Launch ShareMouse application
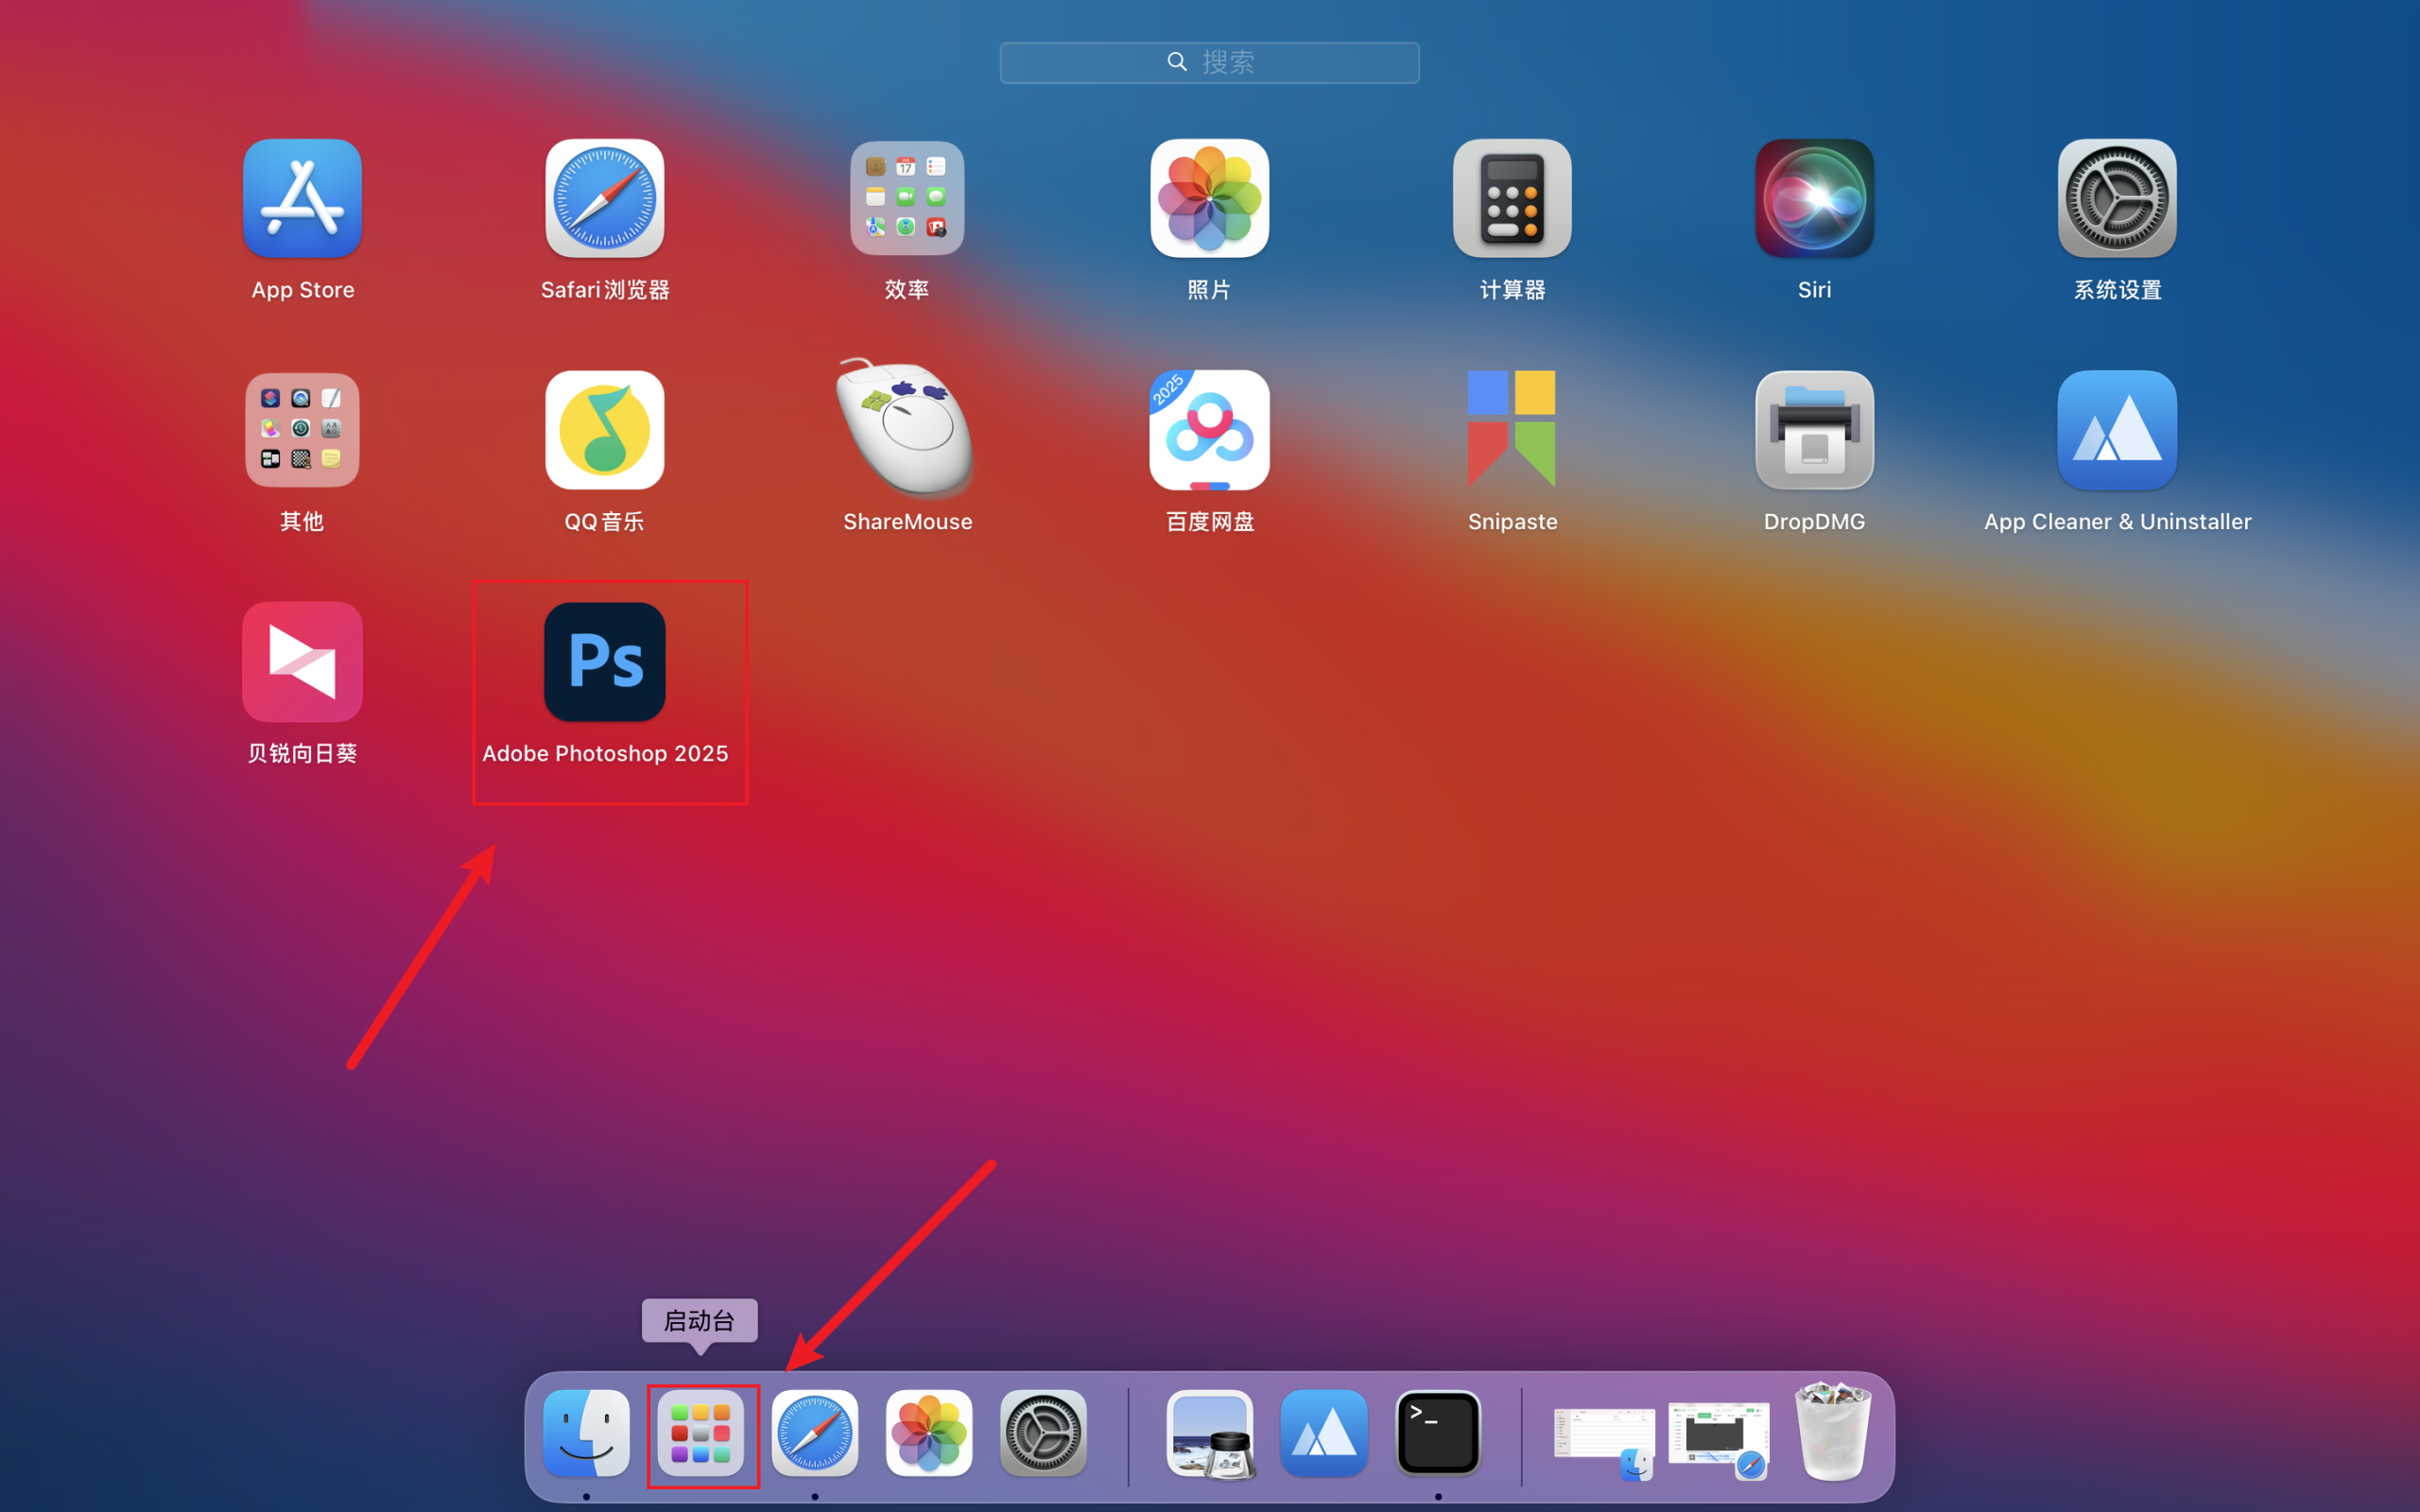The width and height of the screenshot is (2420, 1512). point(907,430)
